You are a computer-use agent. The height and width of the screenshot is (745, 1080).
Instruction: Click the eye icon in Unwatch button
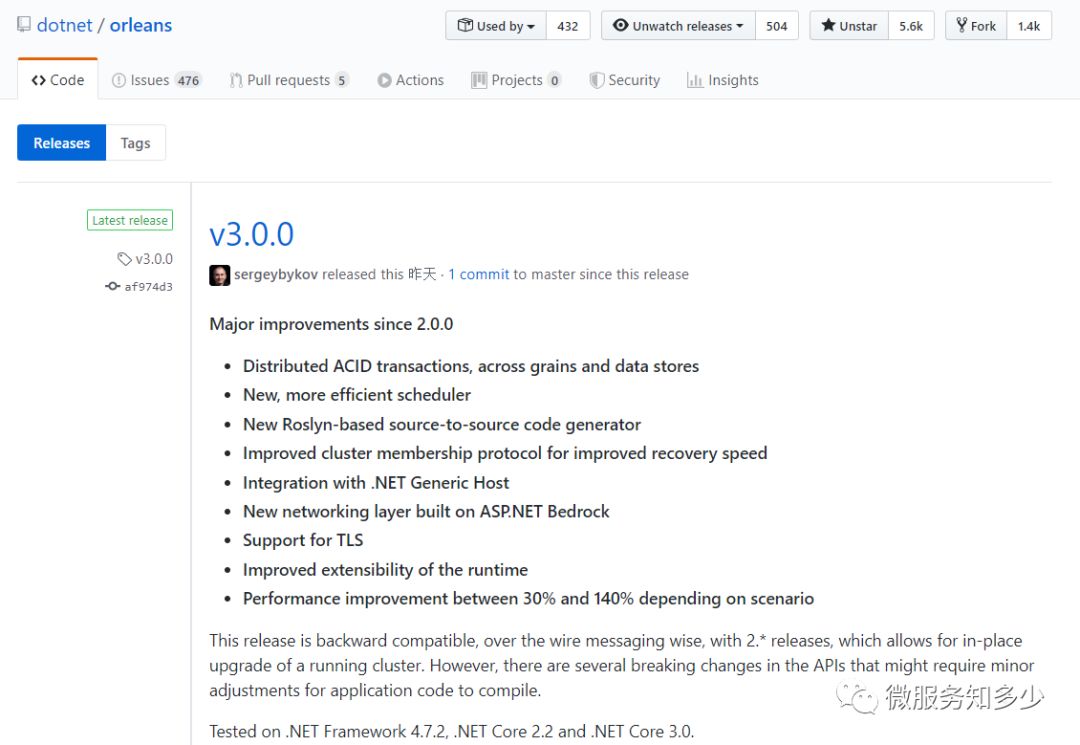coord(621,25)
